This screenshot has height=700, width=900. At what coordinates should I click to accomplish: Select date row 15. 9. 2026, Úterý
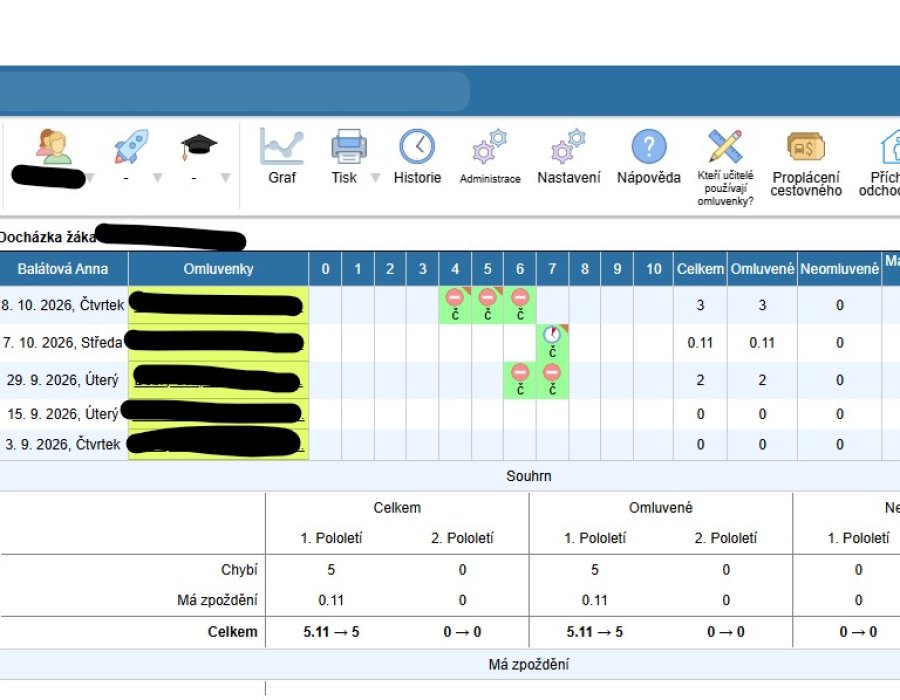click(x=63, y=414)
